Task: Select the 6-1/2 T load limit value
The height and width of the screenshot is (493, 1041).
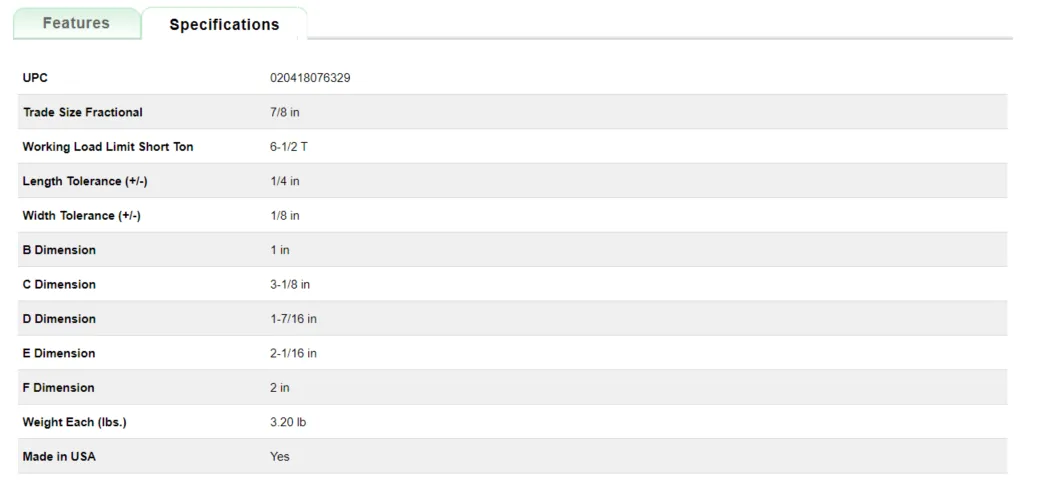Action: pyautogui.click(x=289, y=147)
